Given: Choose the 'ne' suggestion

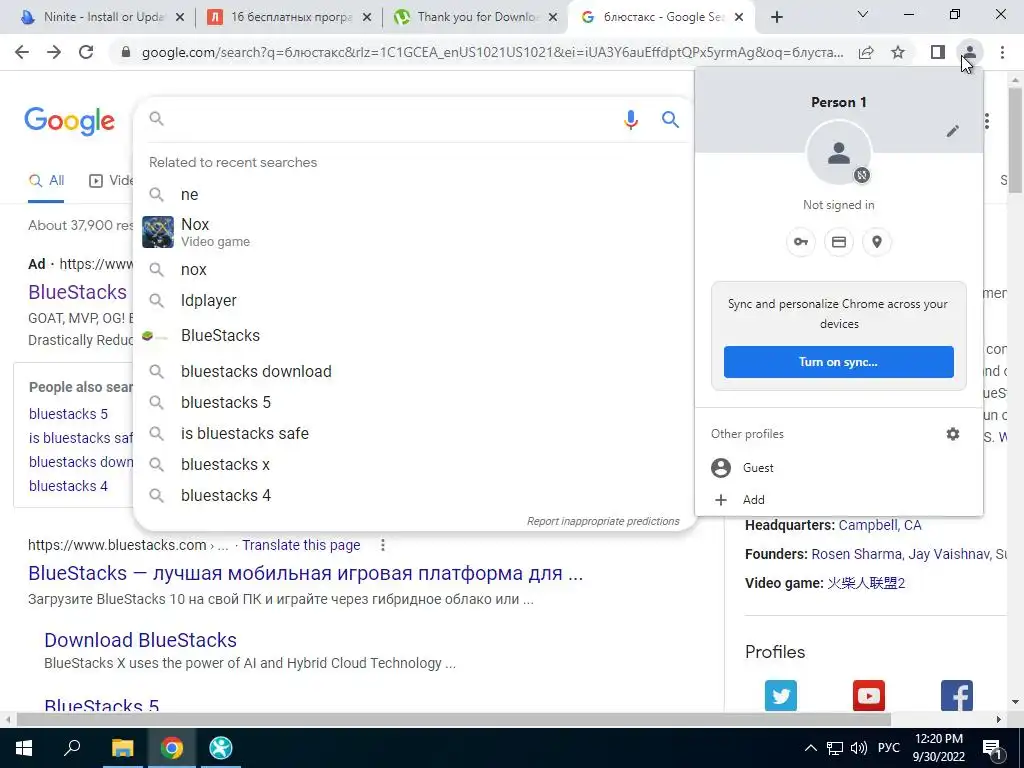Looking at the screenshot, I should pyautogui.click(x=413, y=195).
